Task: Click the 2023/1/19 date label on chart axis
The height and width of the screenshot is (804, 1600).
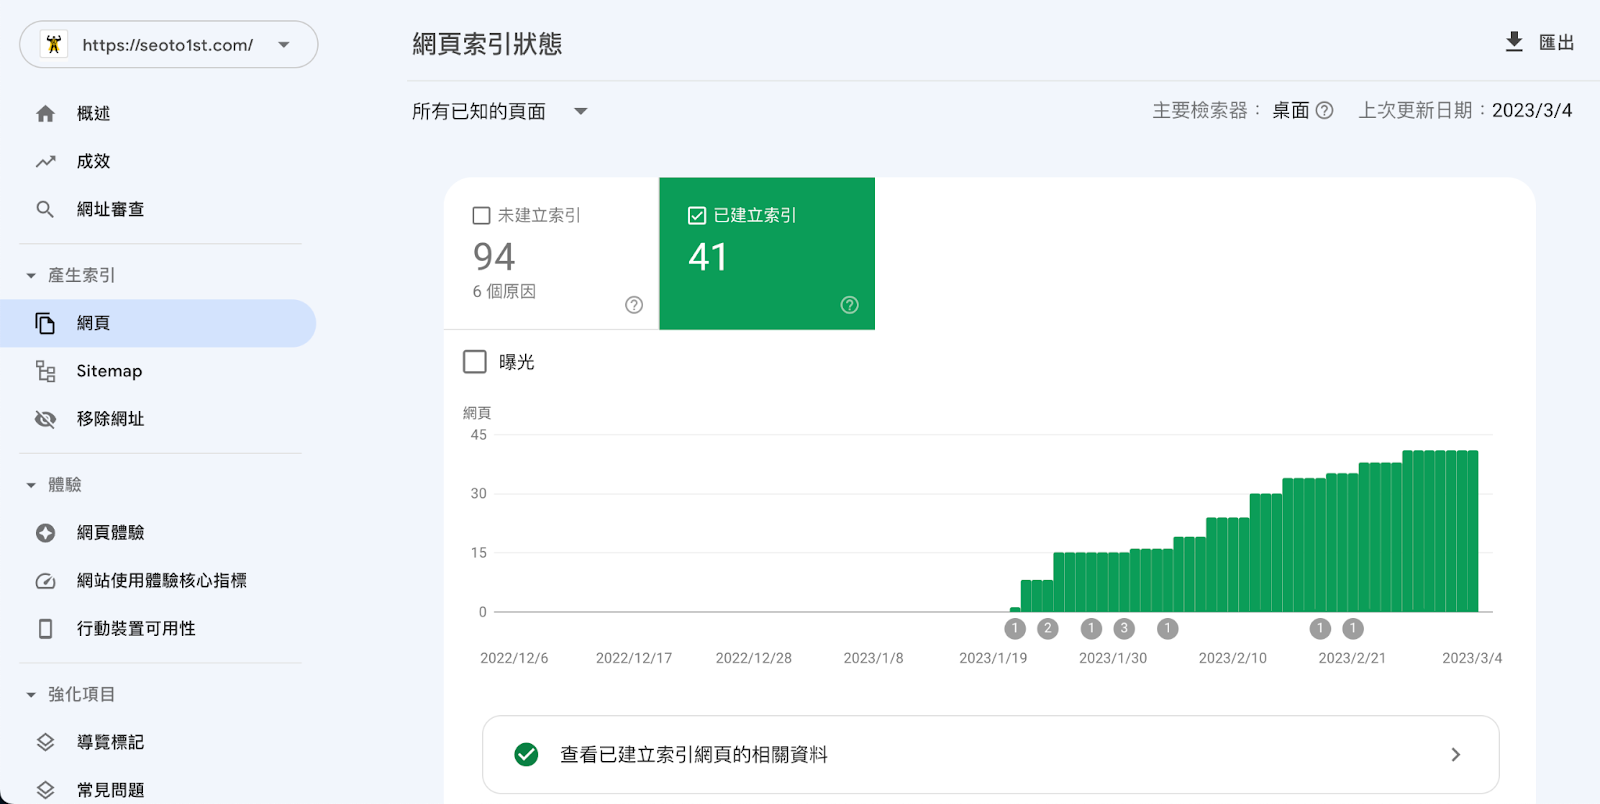Action: pos(993,658)
